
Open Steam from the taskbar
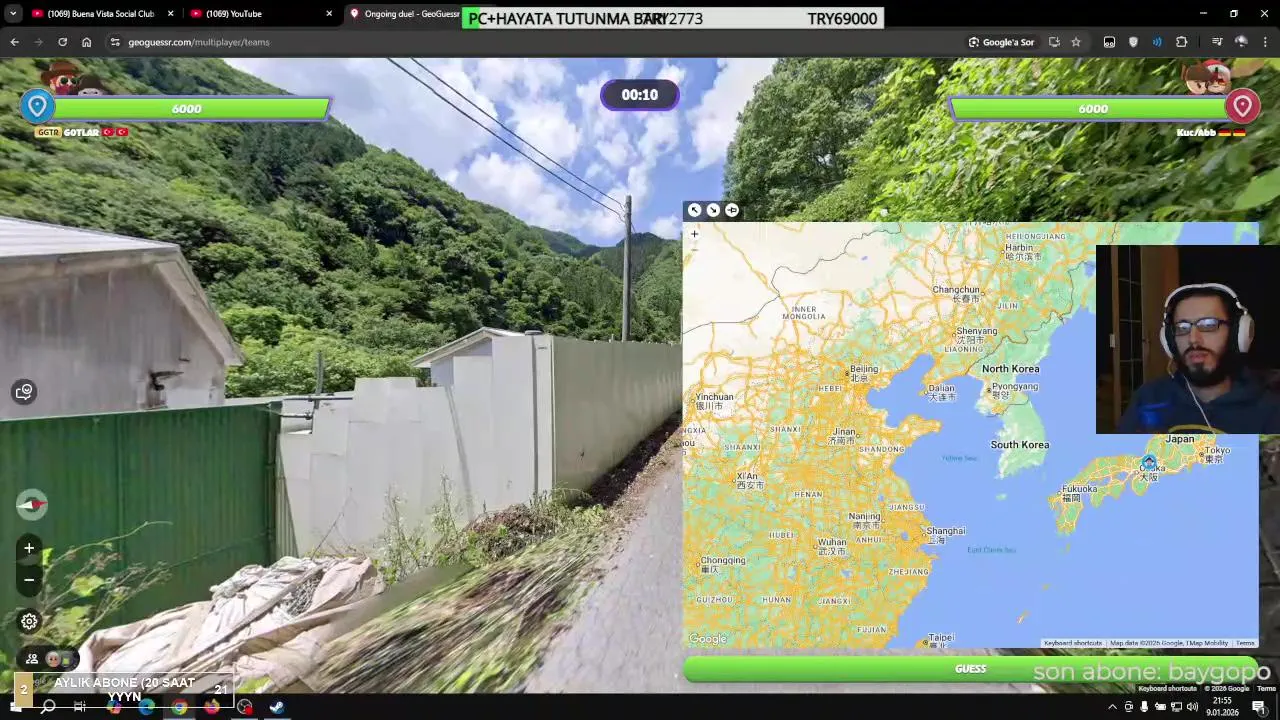(x=277, y=707)
